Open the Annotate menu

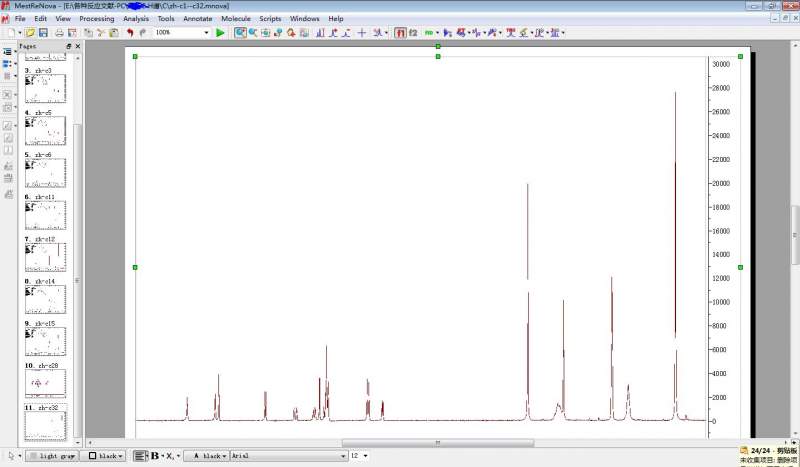click(197, 18)
